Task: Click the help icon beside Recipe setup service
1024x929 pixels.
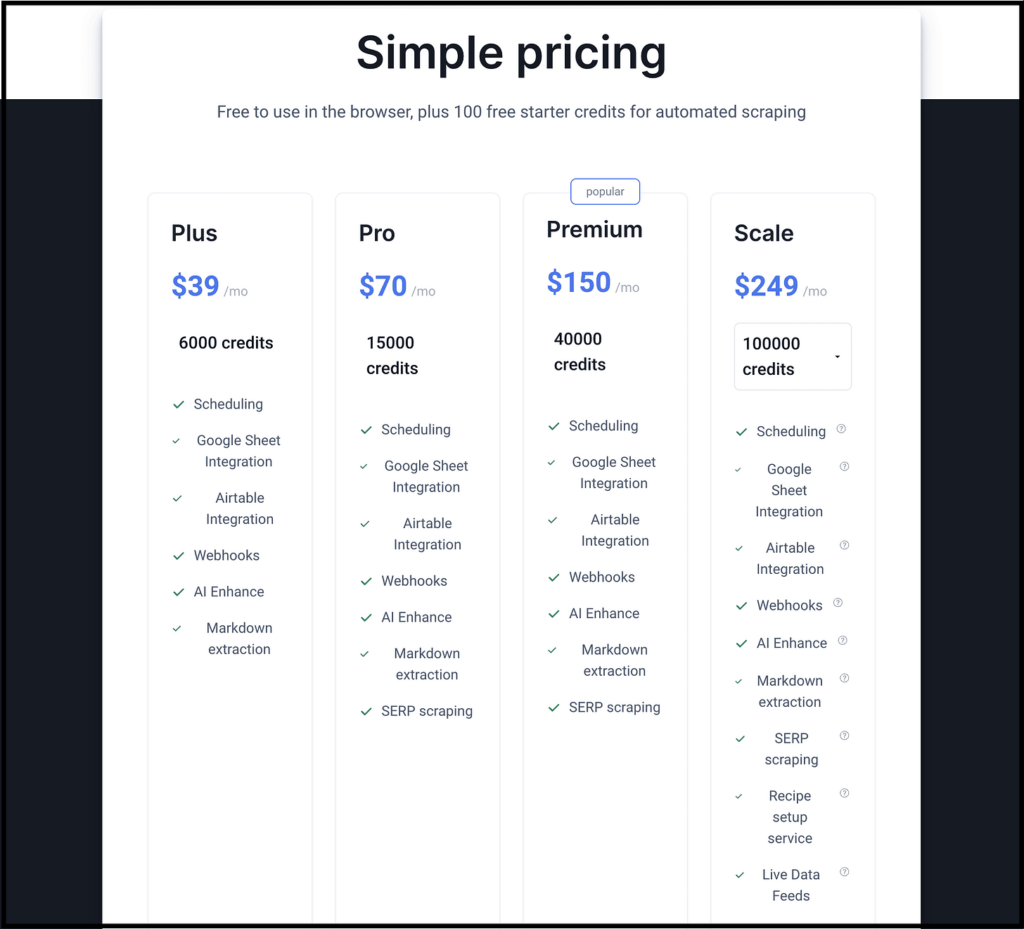Action: pyautogui.click(x=843, y=793)
